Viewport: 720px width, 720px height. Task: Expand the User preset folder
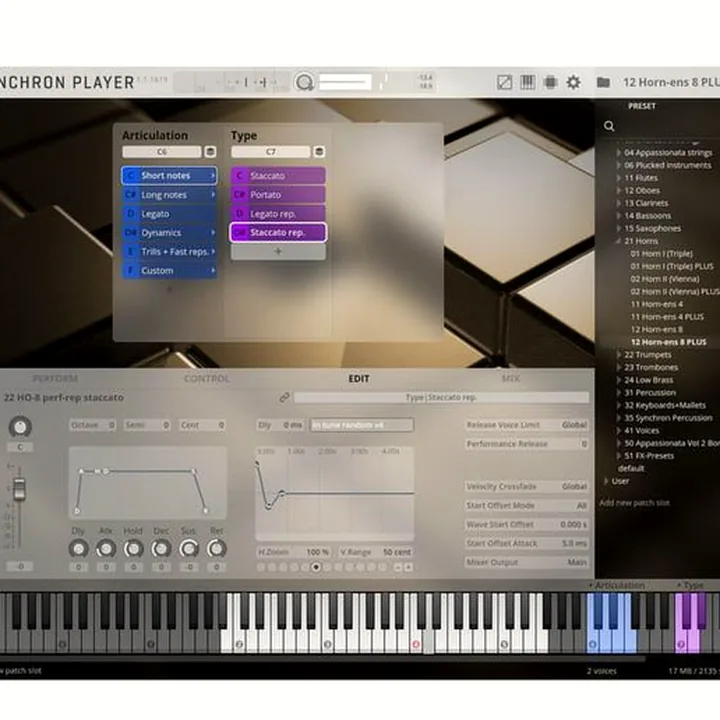click(x=607, y=481)
